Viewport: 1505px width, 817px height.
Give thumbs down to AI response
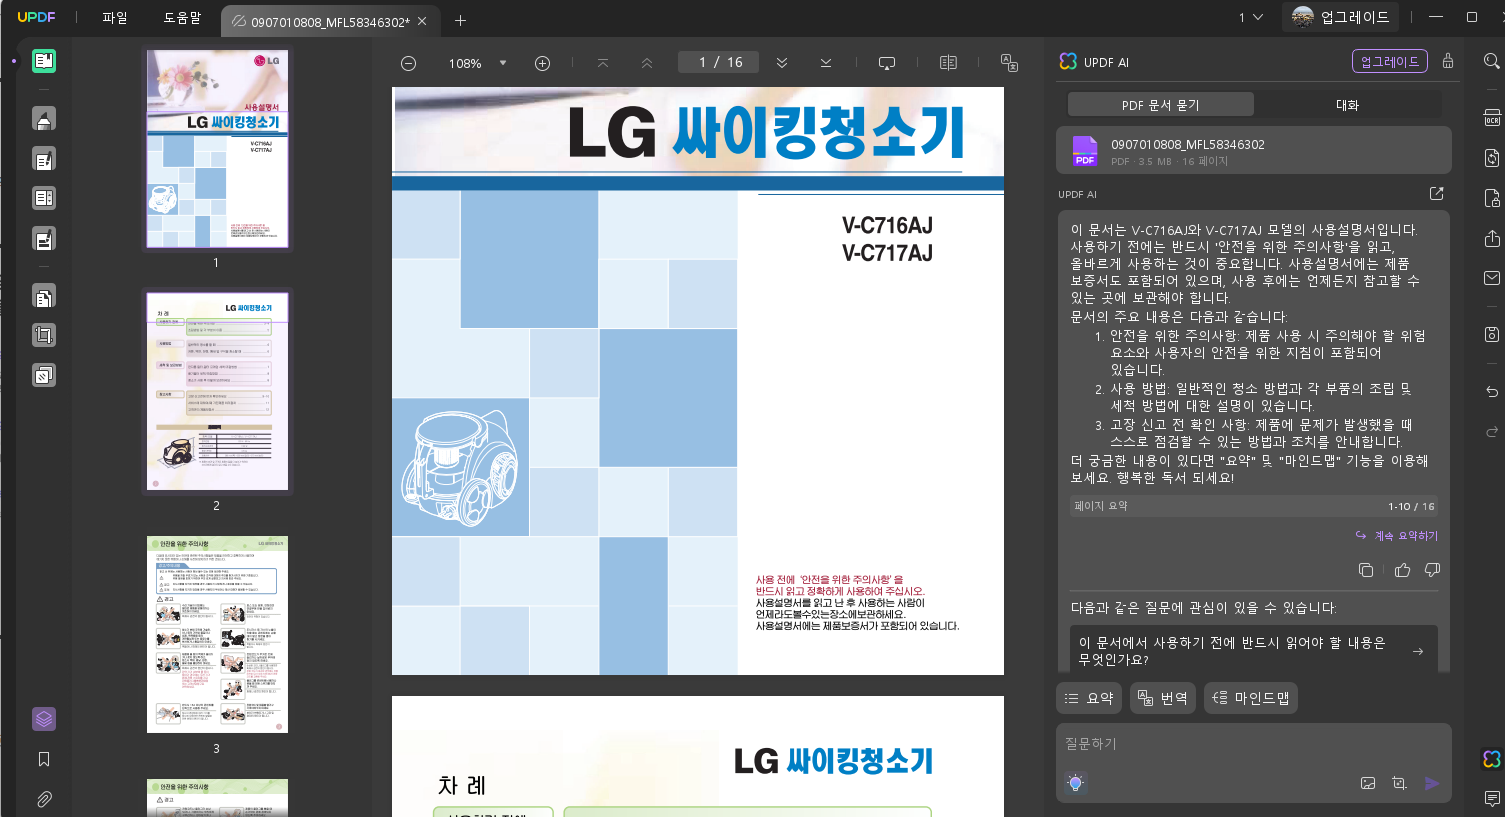click(x=1432, y=570)
